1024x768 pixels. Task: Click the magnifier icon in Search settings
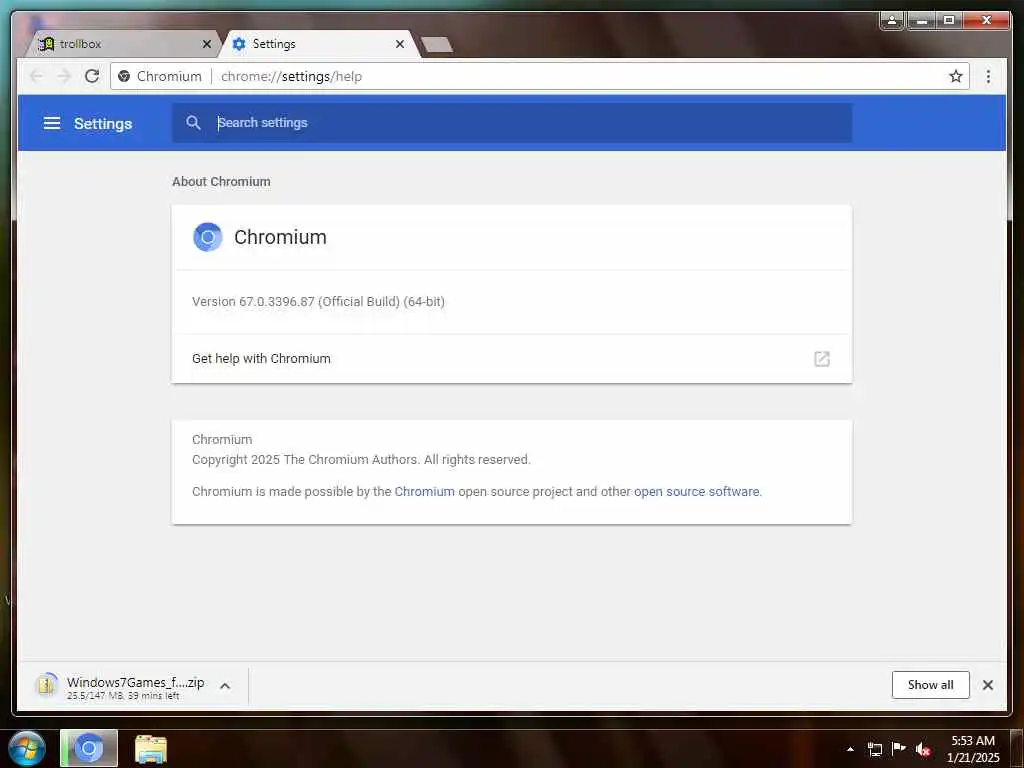[193, 122]
